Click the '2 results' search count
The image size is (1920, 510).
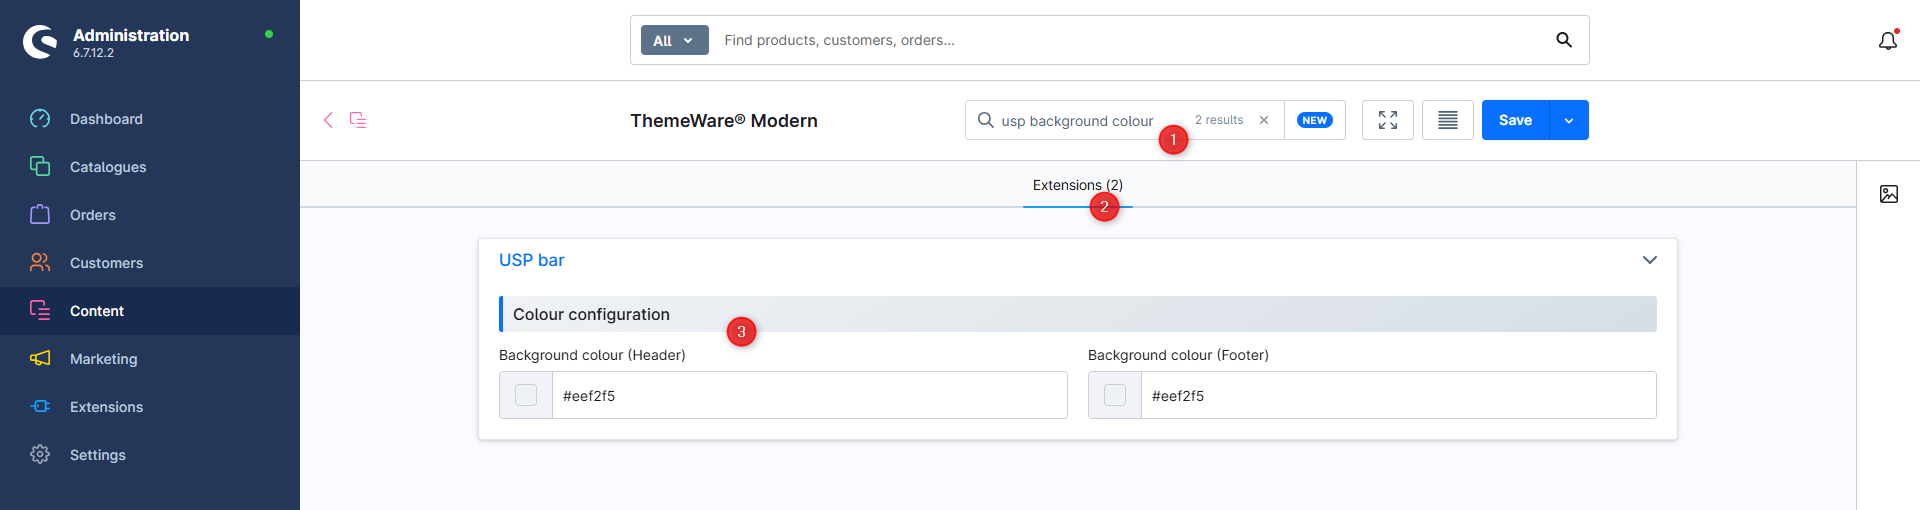click(x=1219, y=120)
